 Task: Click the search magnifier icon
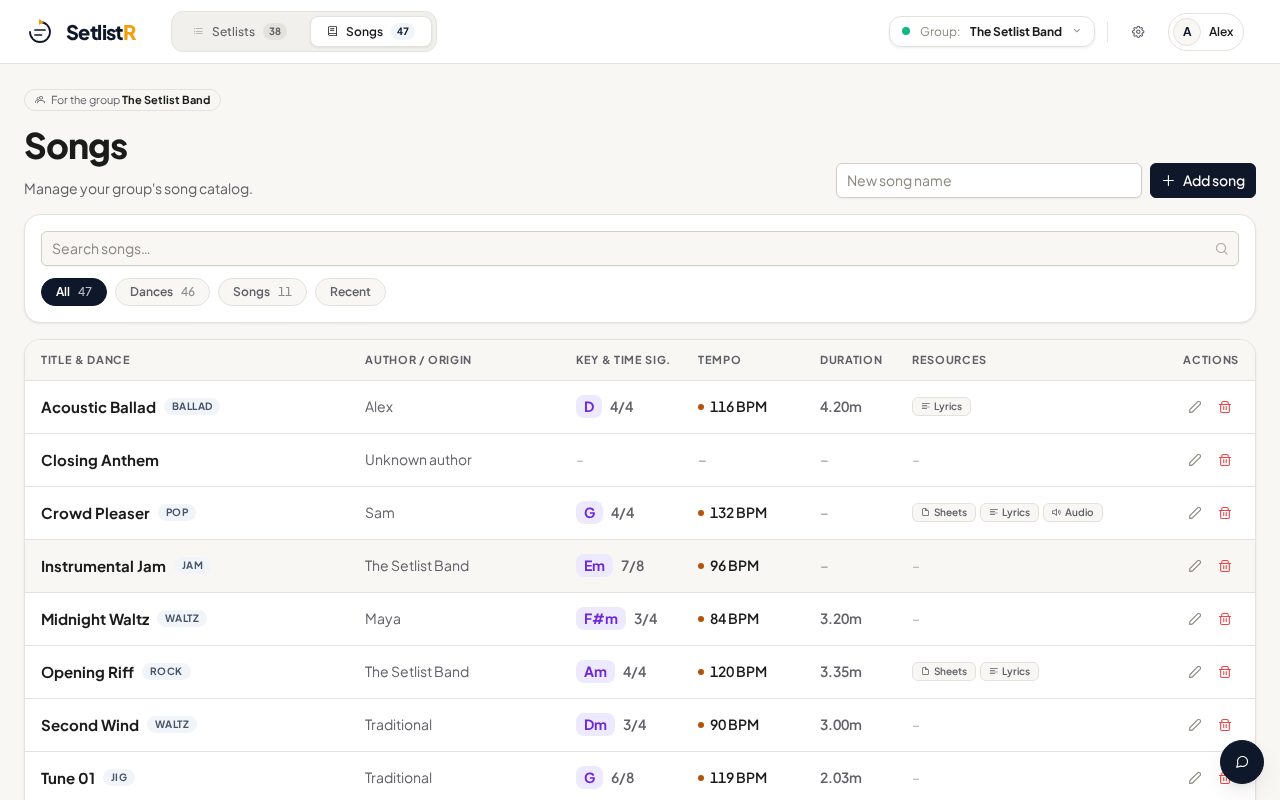coord(1221,249)
